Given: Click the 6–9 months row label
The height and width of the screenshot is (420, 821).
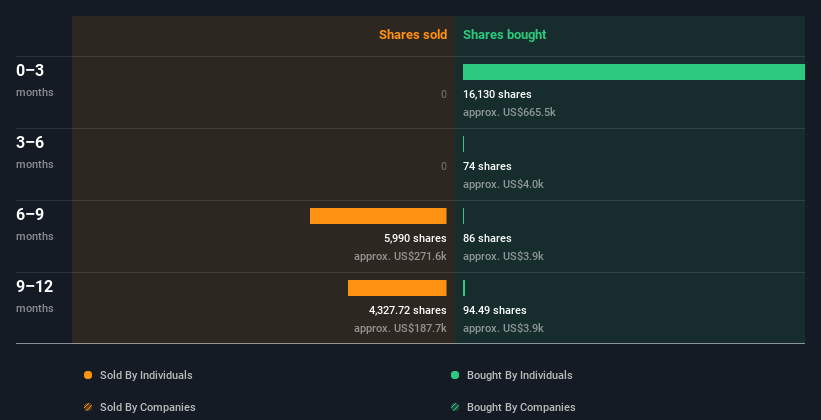Looking at the screenshot, I should point(35,224).
